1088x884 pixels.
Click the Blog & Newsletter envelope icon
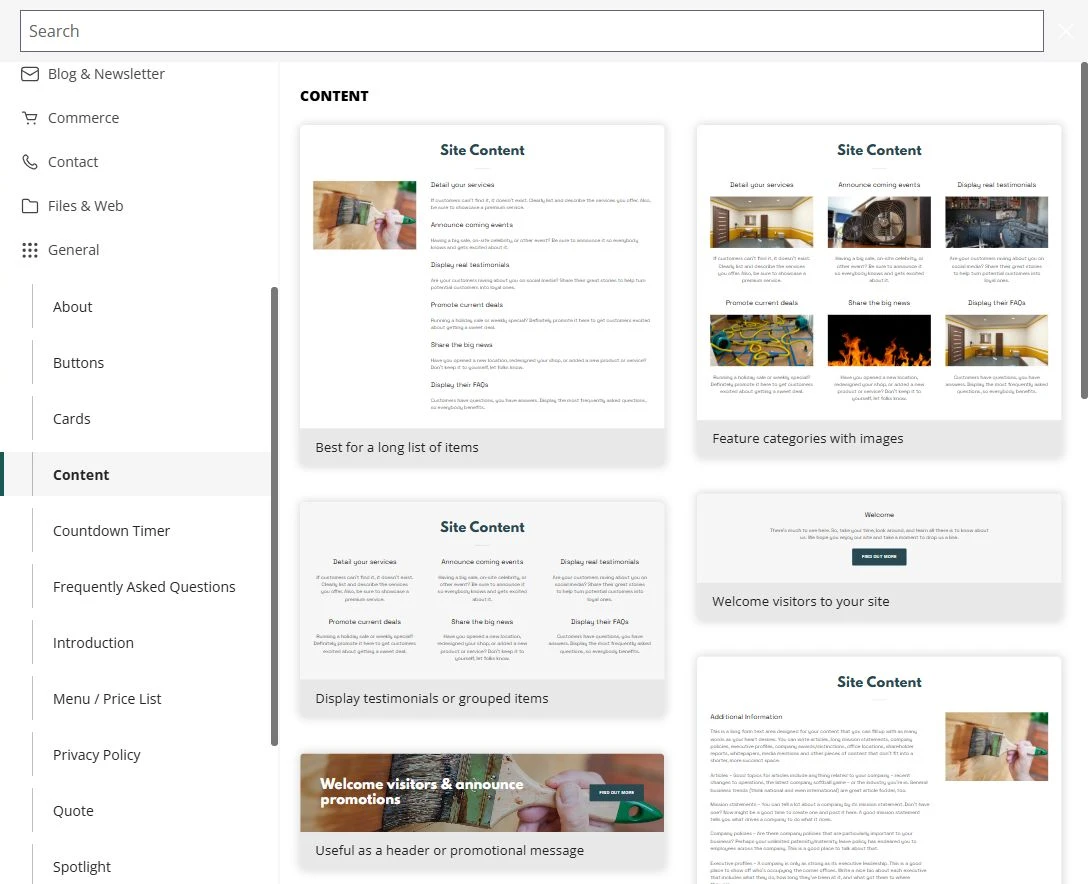pyautogui.click(x=30, y=74)
